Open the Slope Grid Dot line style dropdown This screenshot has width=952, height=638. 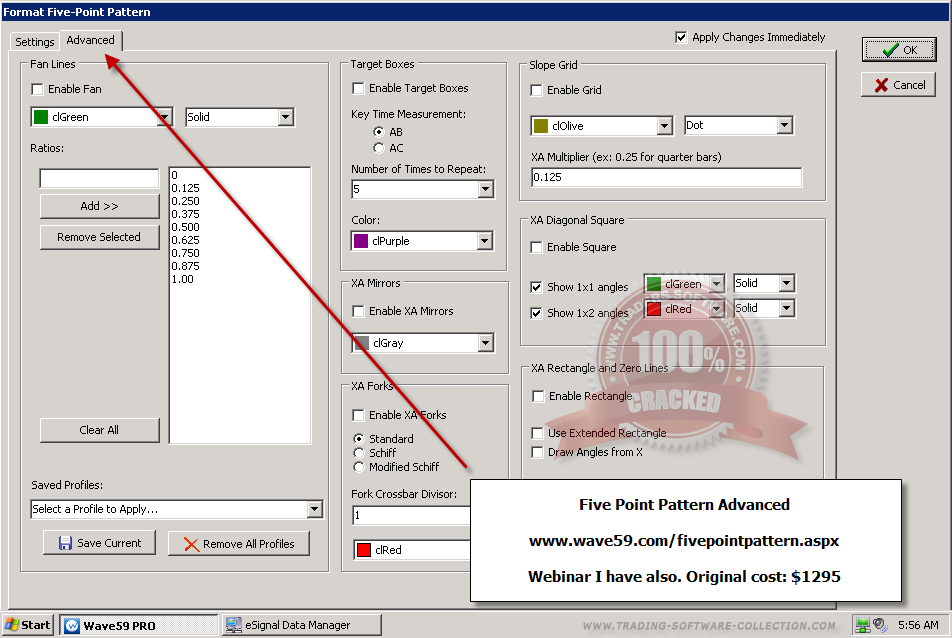[x=784, y=126]
